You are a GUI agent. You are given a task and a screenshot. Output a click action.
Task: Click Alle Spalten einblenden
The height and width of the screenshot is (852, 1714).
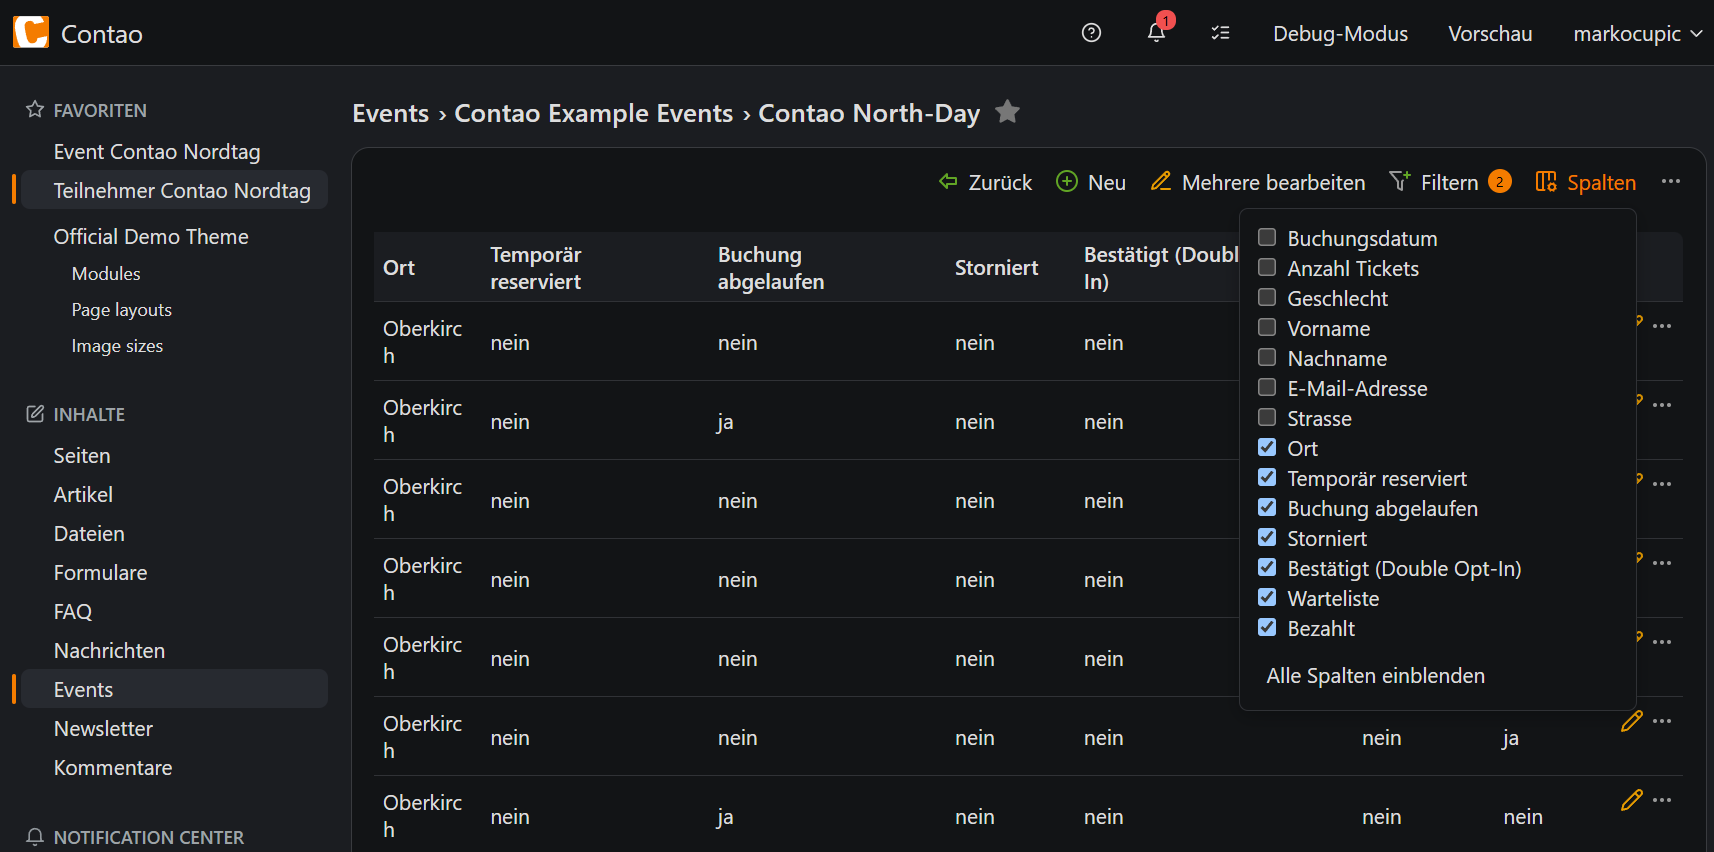coord(1375,676)
